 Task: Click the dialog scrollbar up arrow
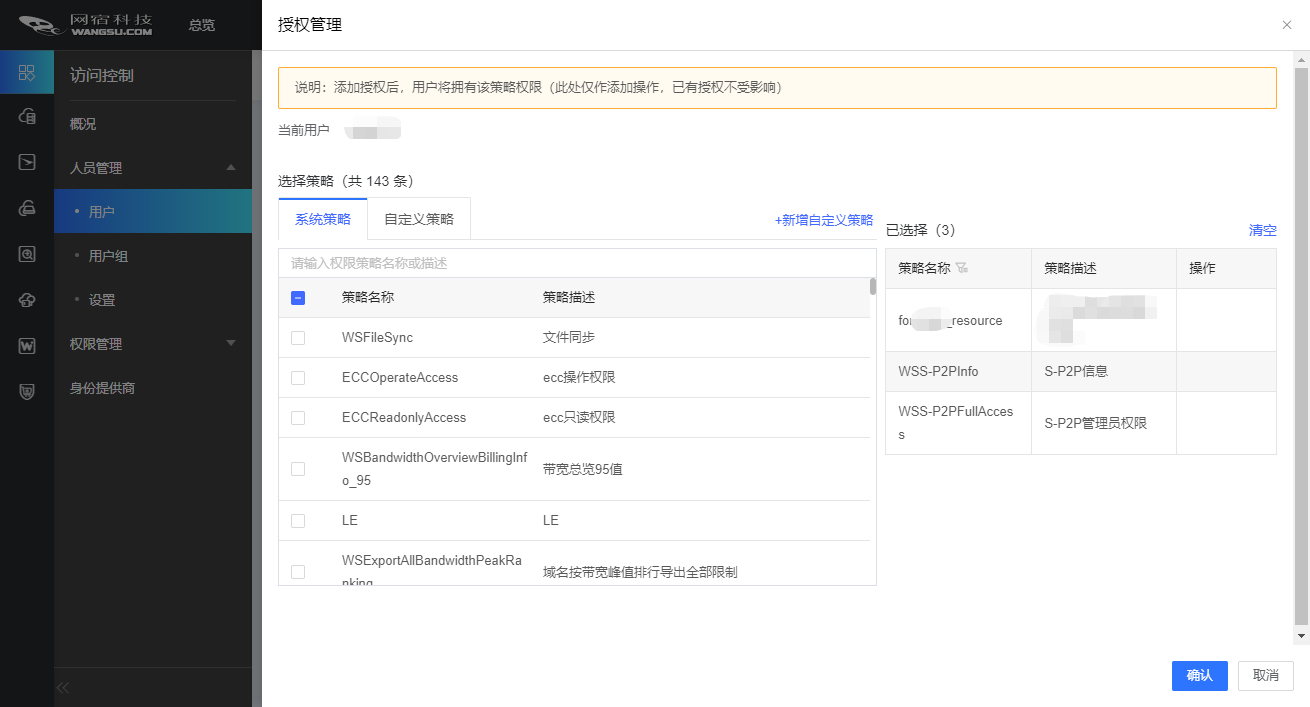1301,59
